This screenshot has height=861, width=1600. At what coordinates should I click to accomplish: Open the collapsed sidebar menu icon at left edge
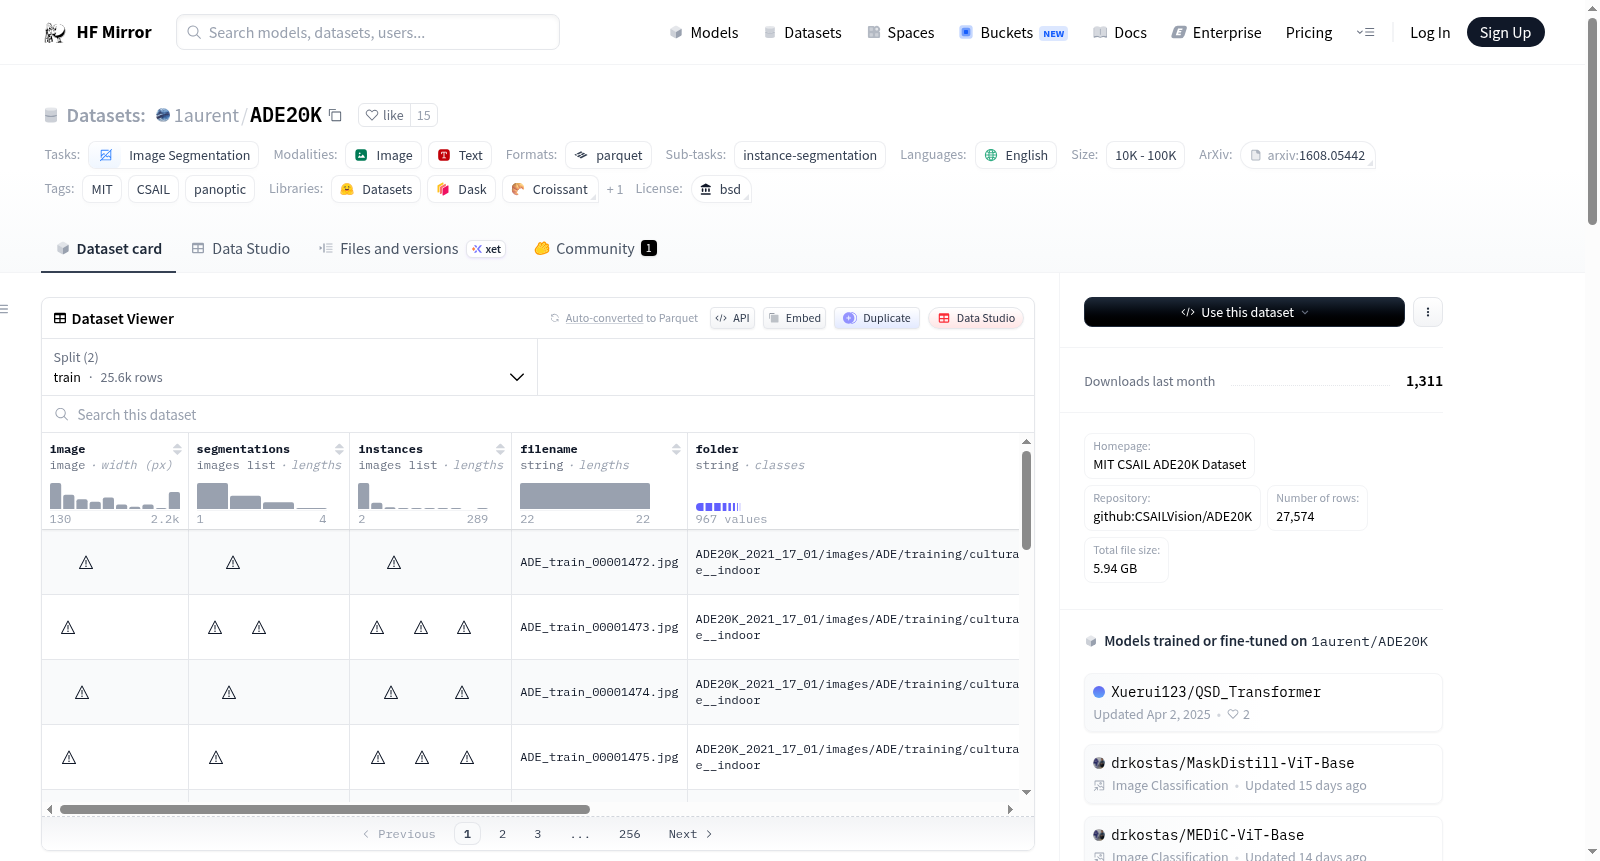click(x=4, y=309)
